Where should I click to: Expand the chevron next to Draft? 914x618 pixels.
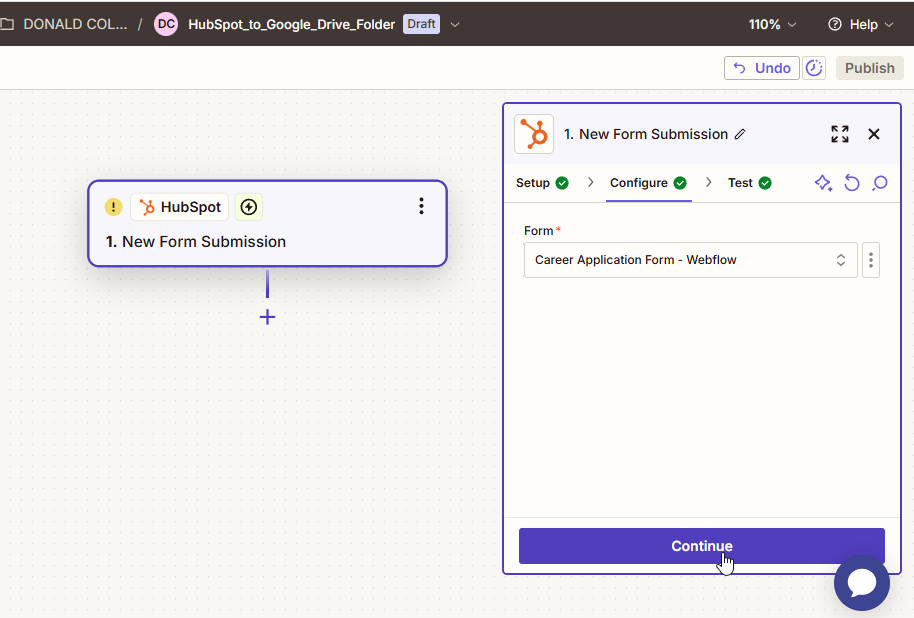(x=455, y=24)
